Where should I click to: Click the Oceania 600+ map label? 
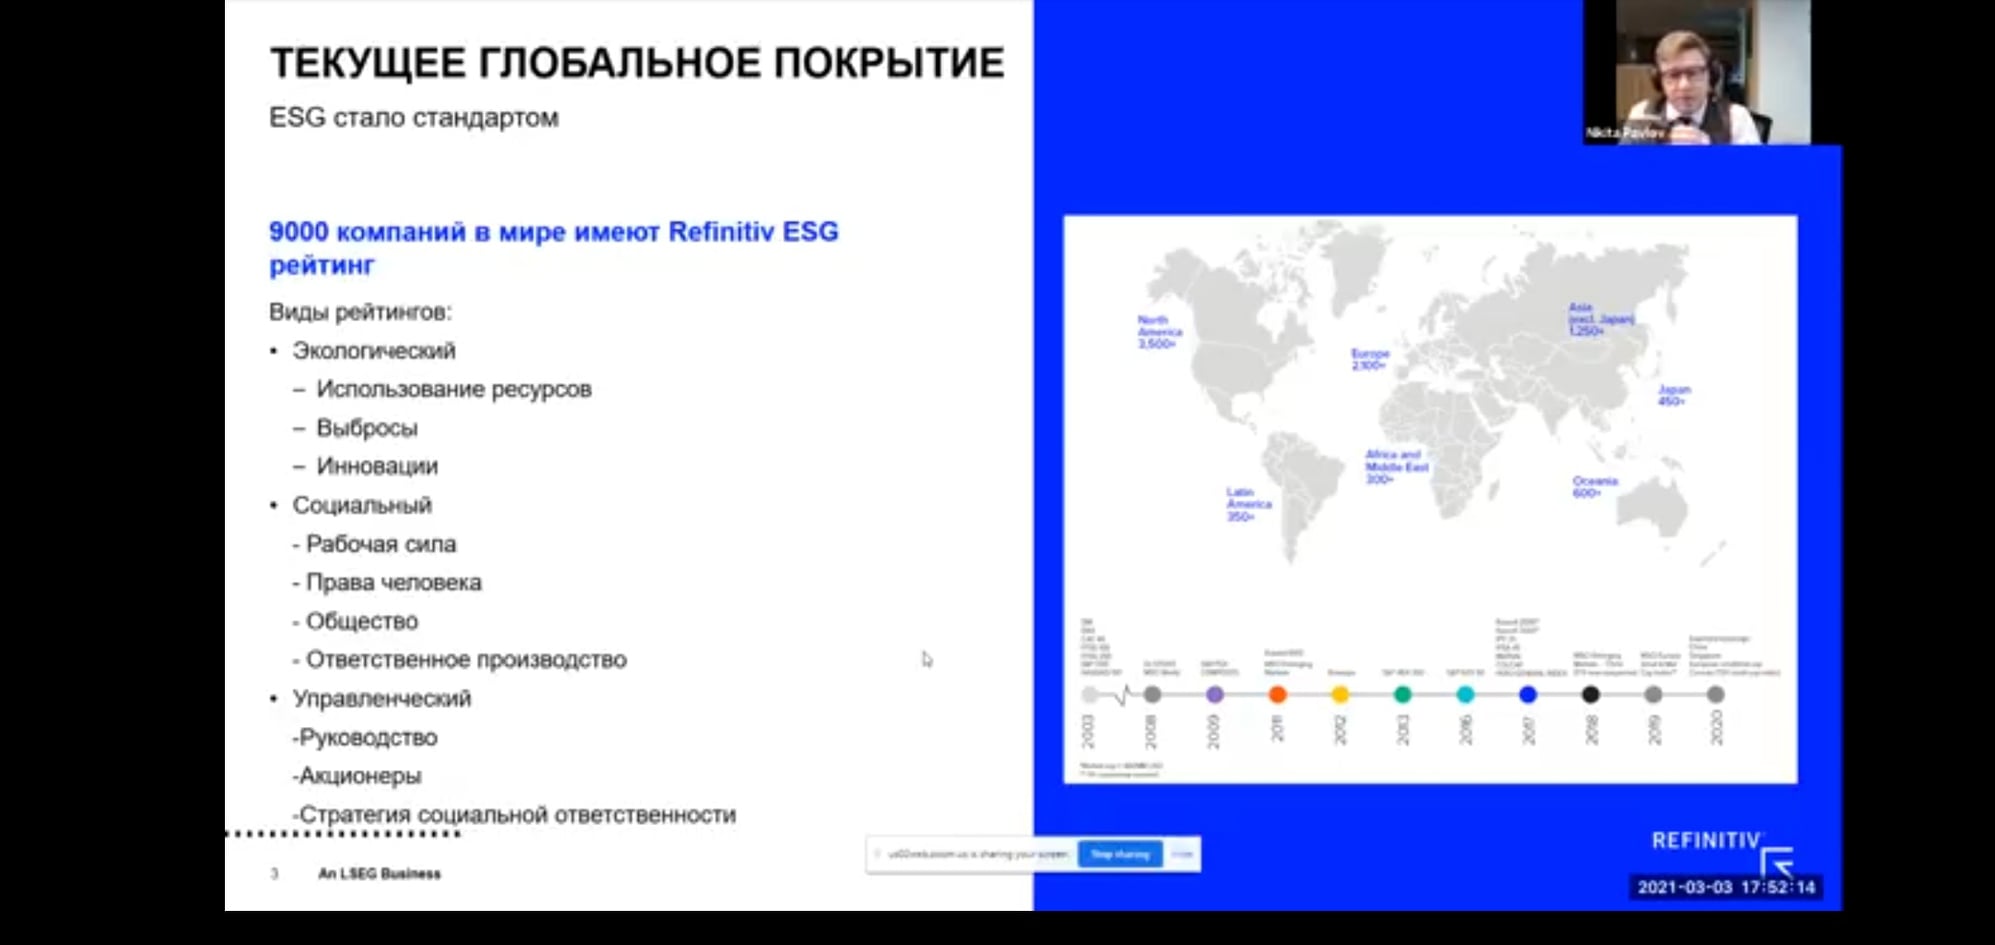[1595, 487]
